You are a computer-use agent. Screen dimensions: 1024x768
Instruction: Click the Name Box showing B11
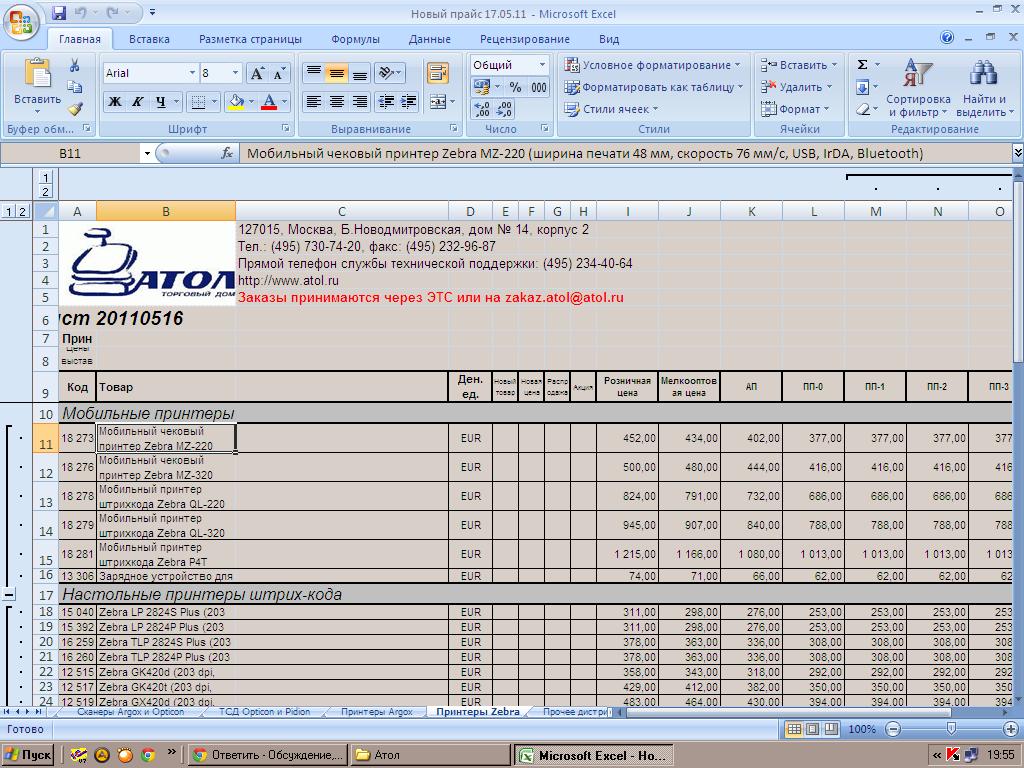click(x=70, y=153)
